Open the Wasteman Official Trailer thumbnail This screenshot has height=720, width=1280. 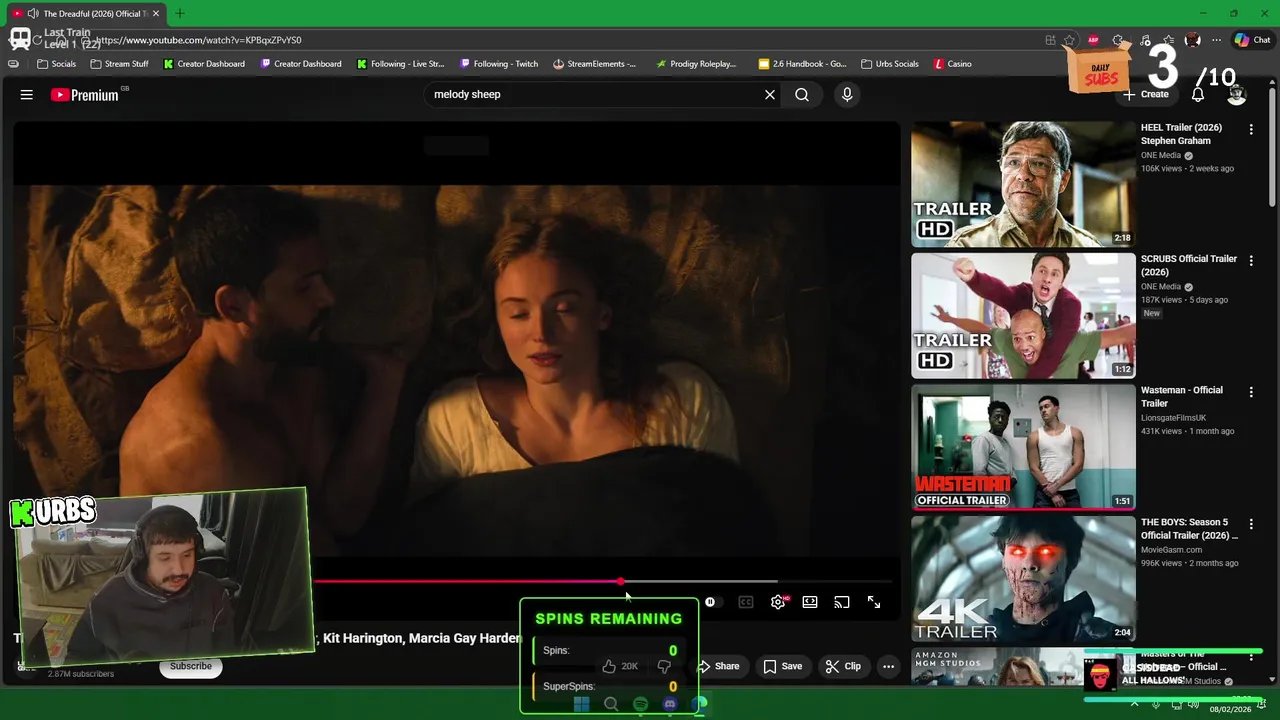click(x=1023, y=447)
